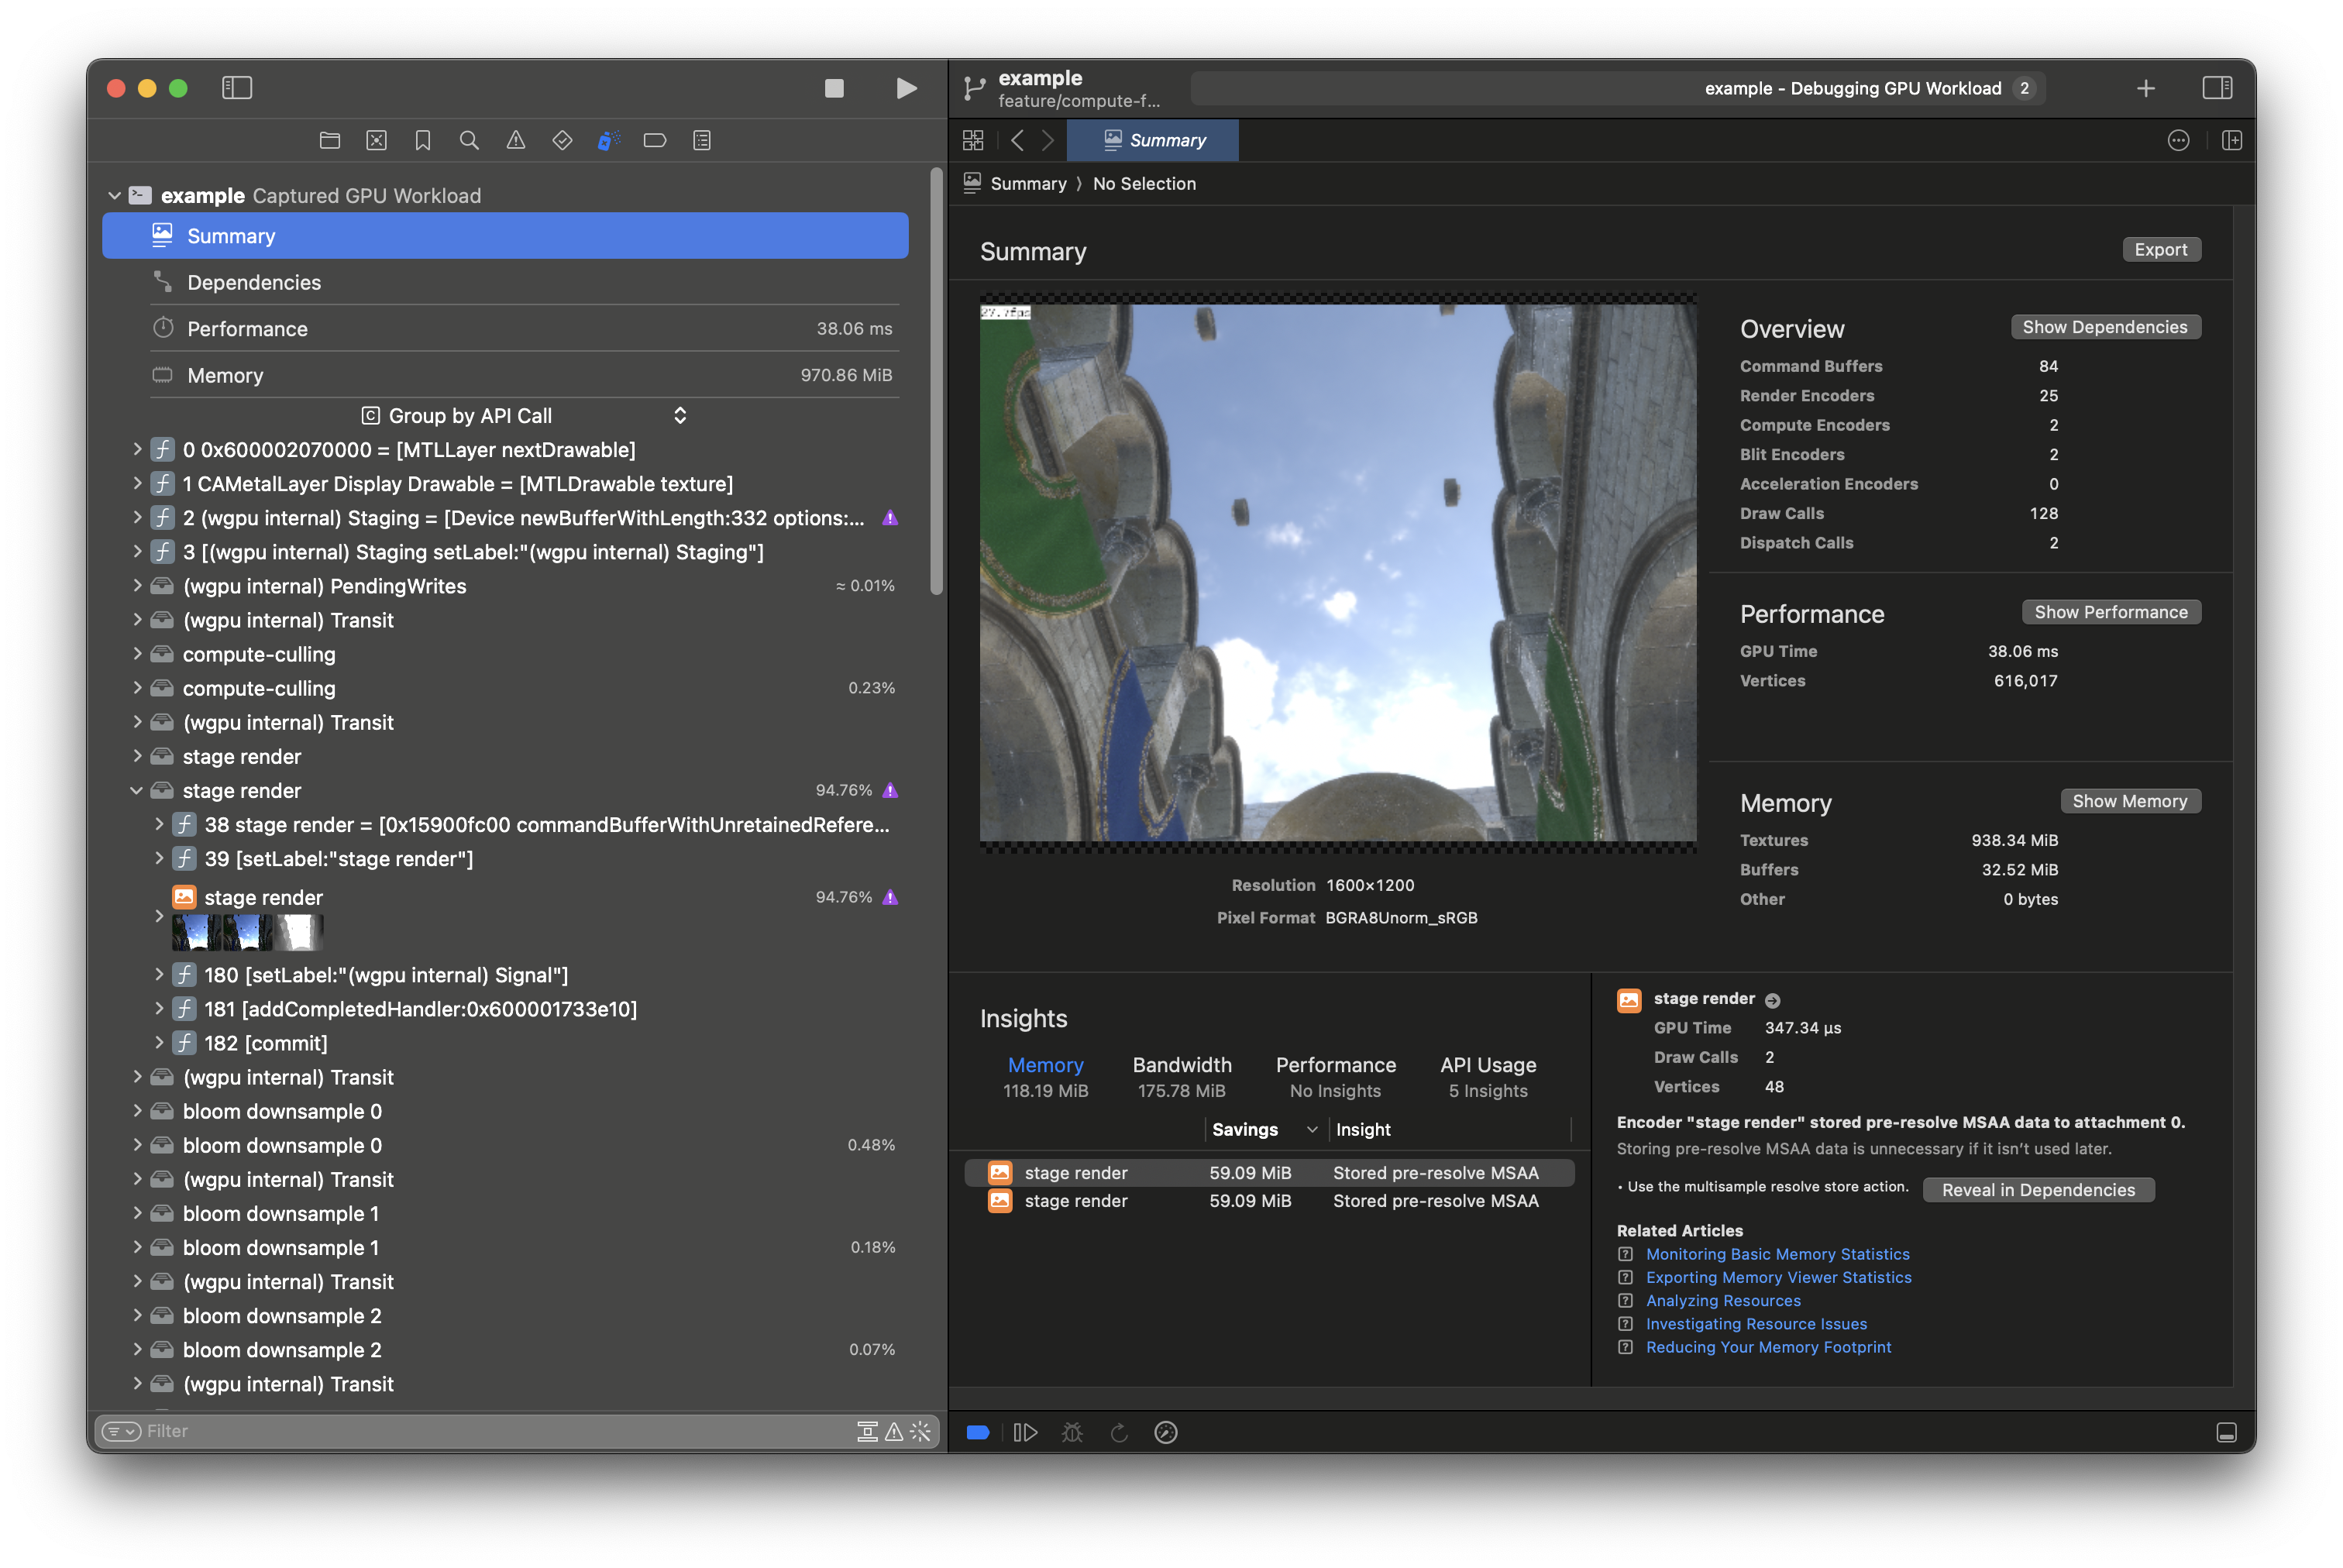The image size is (2343, 1568).
Task: Open the bookmark navigator
Action: coord(423,140)
